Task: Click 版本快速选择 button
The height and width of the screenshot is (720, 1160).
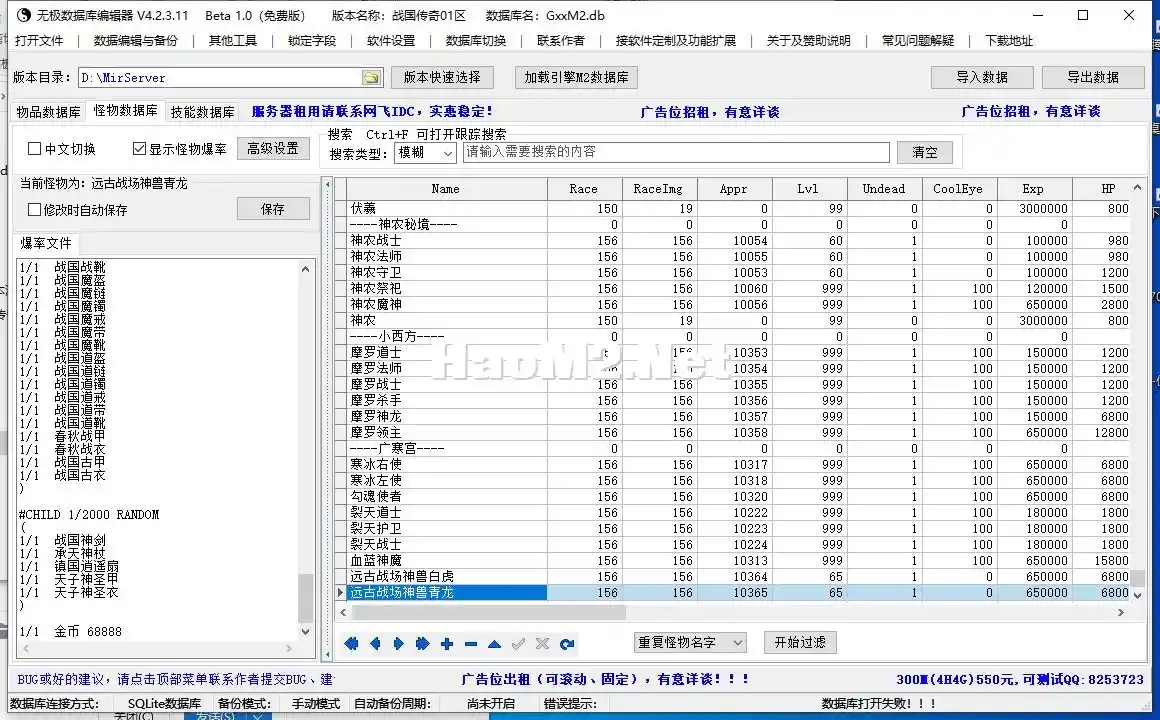Action: 442,77
